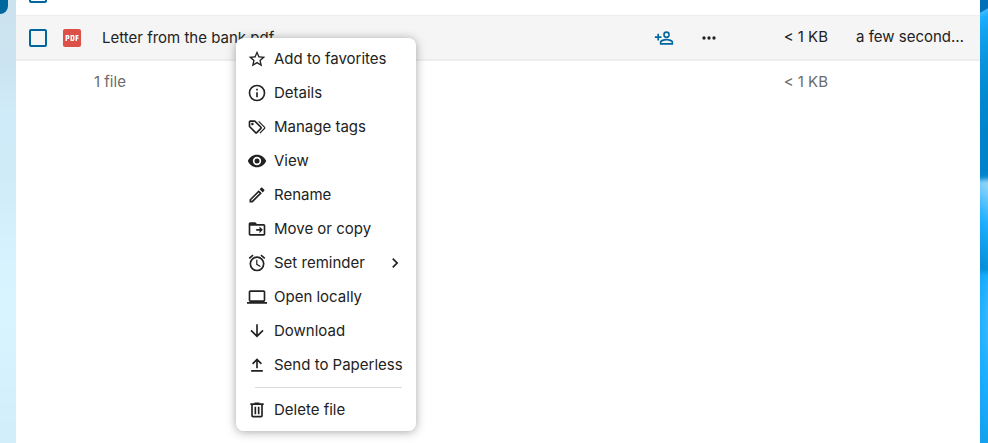Click the modified time 'a few second...' text

pos(909,37)
